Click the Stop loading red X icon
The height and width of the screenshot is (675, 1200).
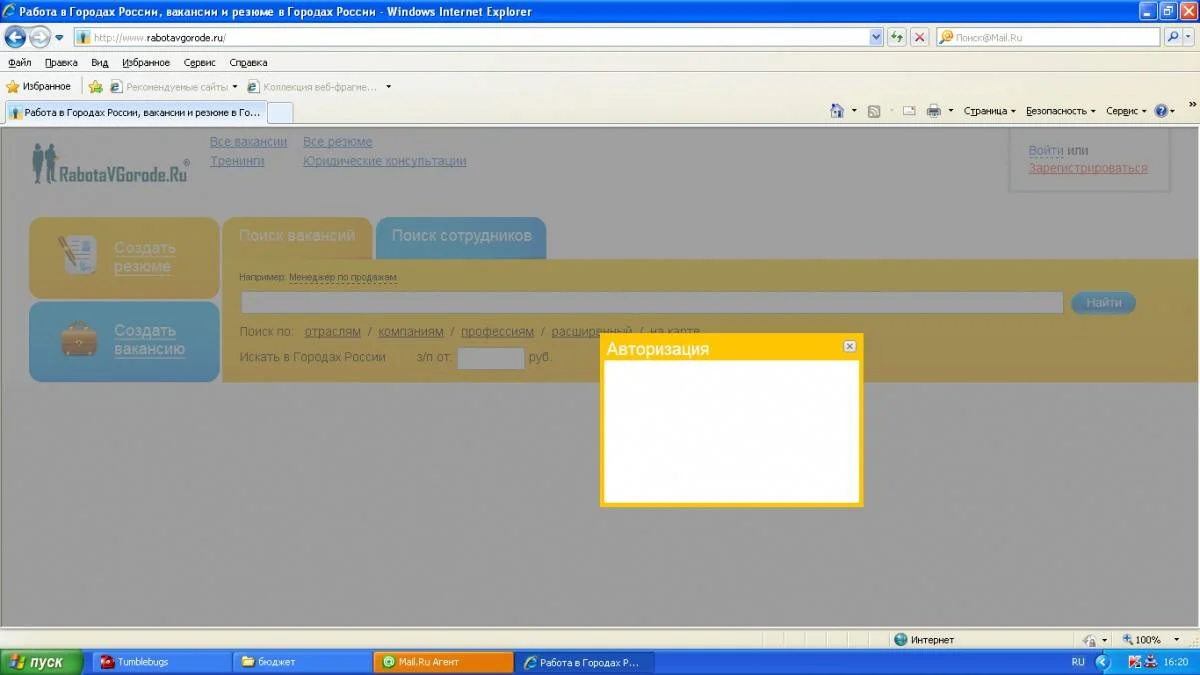tap(919, 37)
